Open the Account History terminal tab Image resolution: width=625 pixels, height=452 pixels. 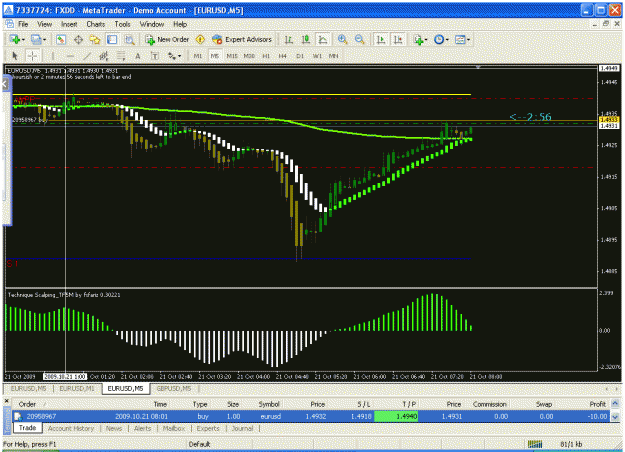click(x=71, y=428)
